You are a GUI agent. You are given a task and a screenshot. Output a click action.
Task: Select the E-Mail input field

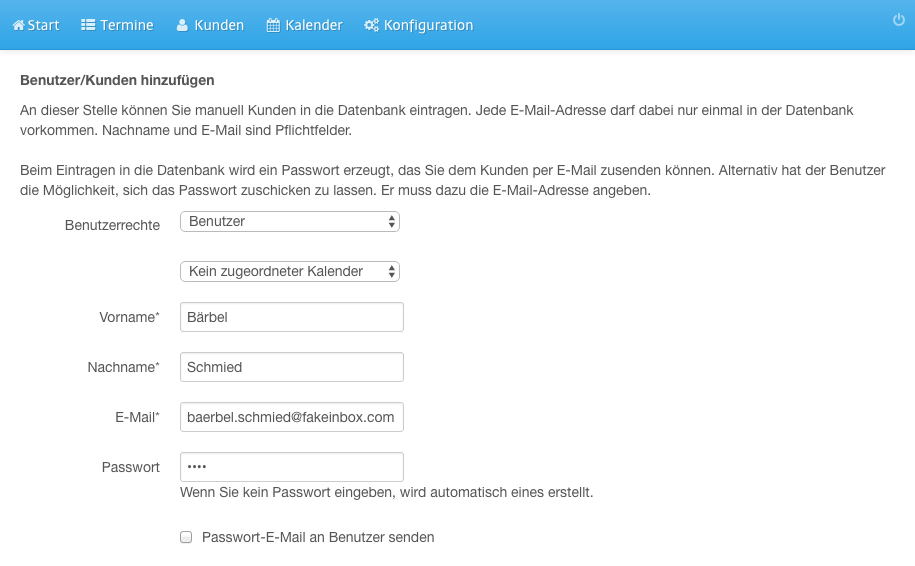[292, 418]
